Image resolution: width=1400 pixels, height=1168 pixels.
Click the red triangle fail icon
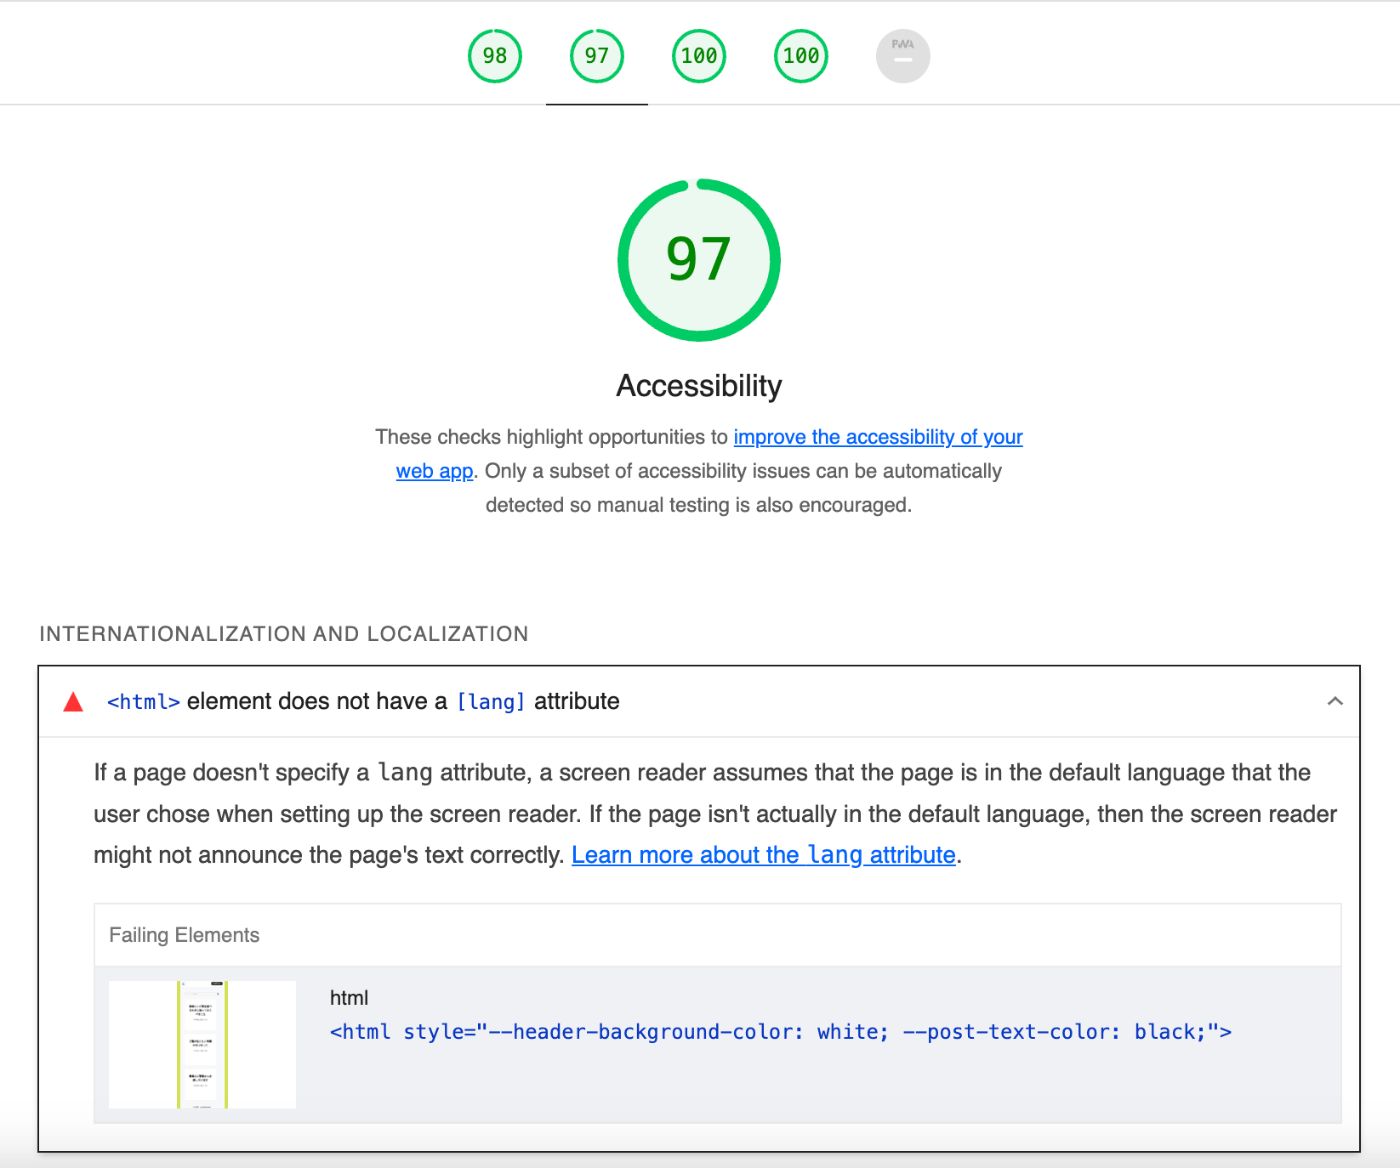pyautogui.click(x=73, y=702)
